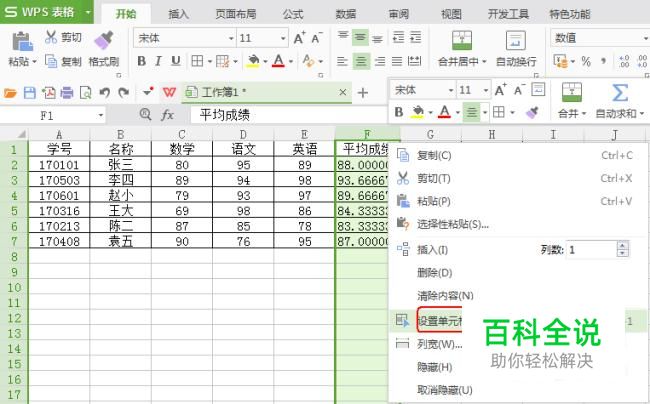The width and height of the screenshot is (650, 404).
Task: Click the fx insert function icon
Action: [167, 115]
